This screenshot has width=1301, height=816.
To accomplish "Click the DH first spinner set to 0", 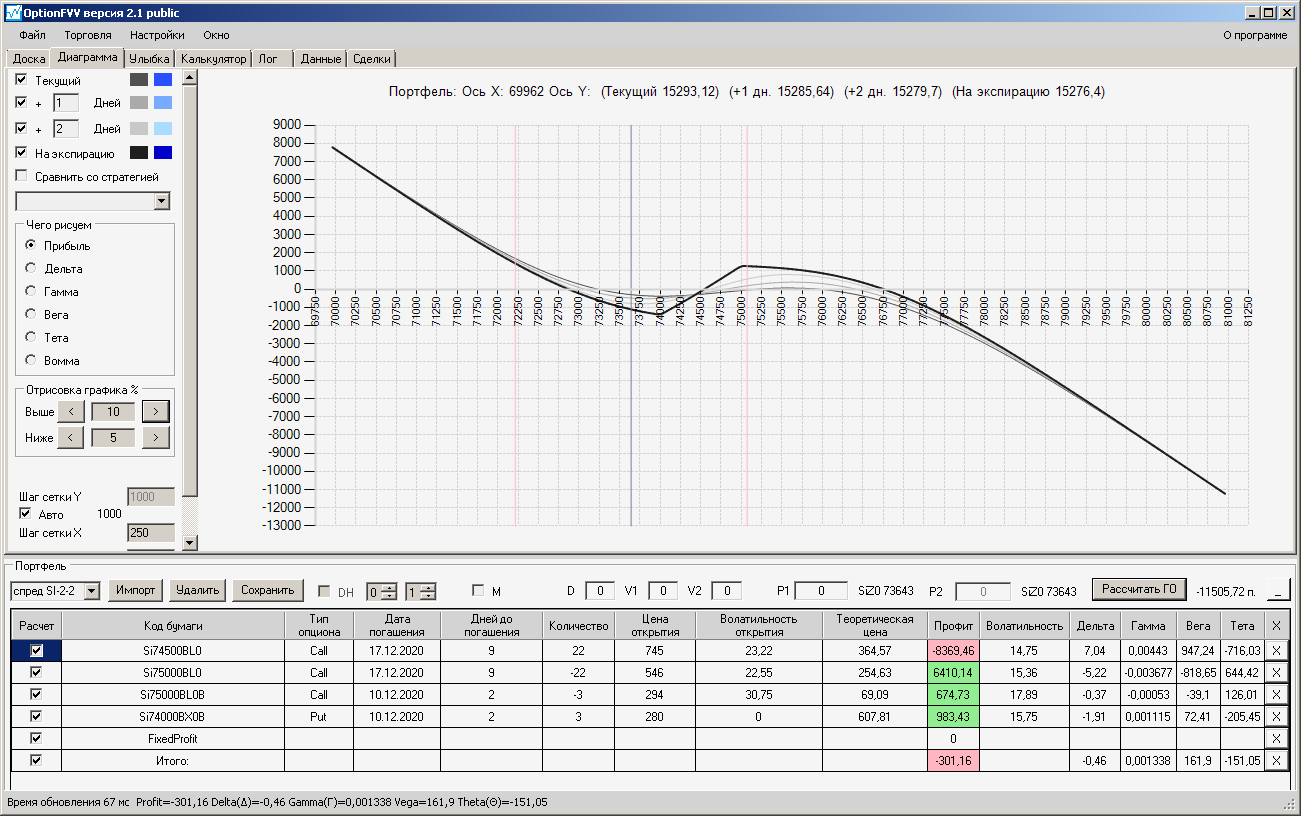I will [x=382, y=591].
